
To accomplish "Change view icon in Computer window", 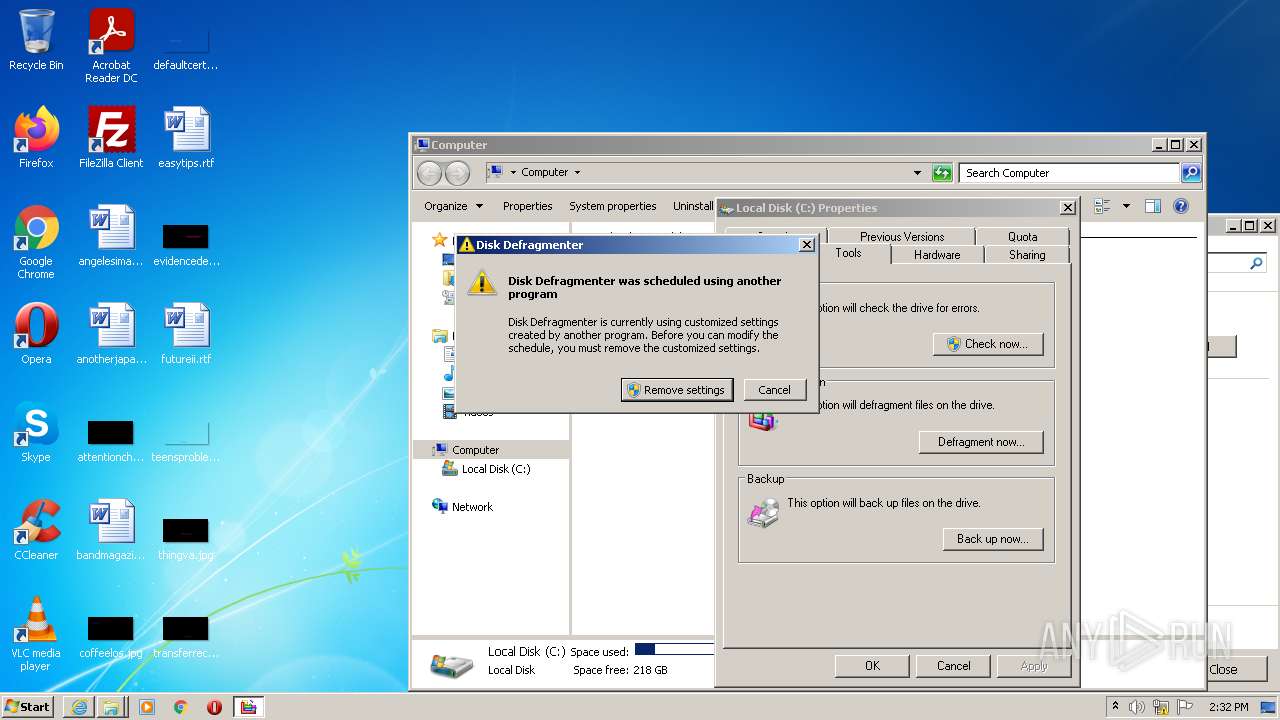I will click(x=1103, y=206).
